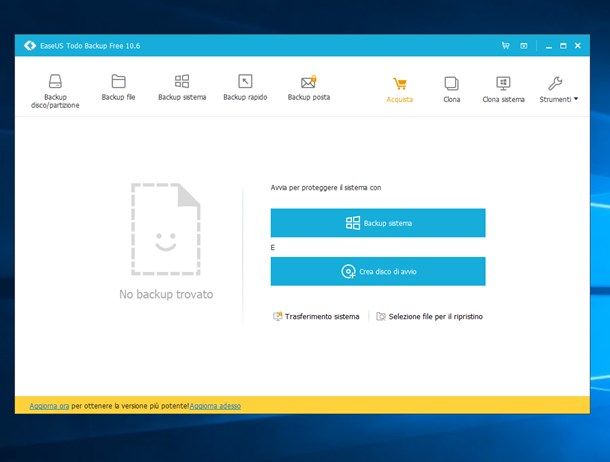
Task: Click the 'No backup trovato' text
Action: click(166, 294)
